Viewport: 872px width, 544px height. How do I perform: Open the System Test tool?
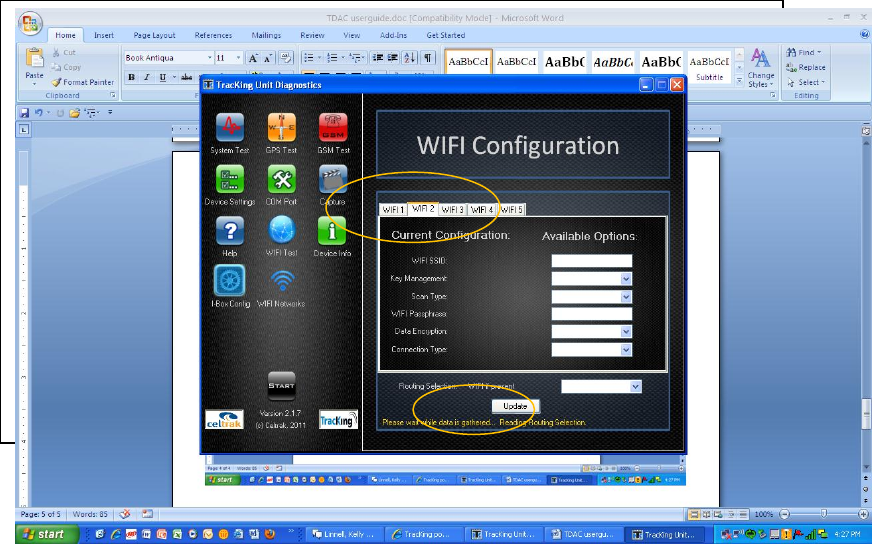230,127
